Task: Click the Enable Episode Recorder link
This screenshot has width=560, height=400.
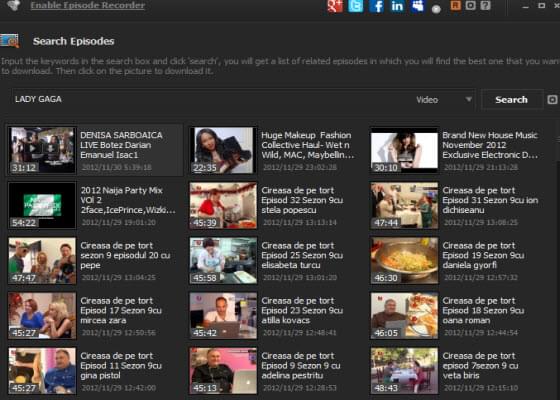Action: tap(88, 5)
